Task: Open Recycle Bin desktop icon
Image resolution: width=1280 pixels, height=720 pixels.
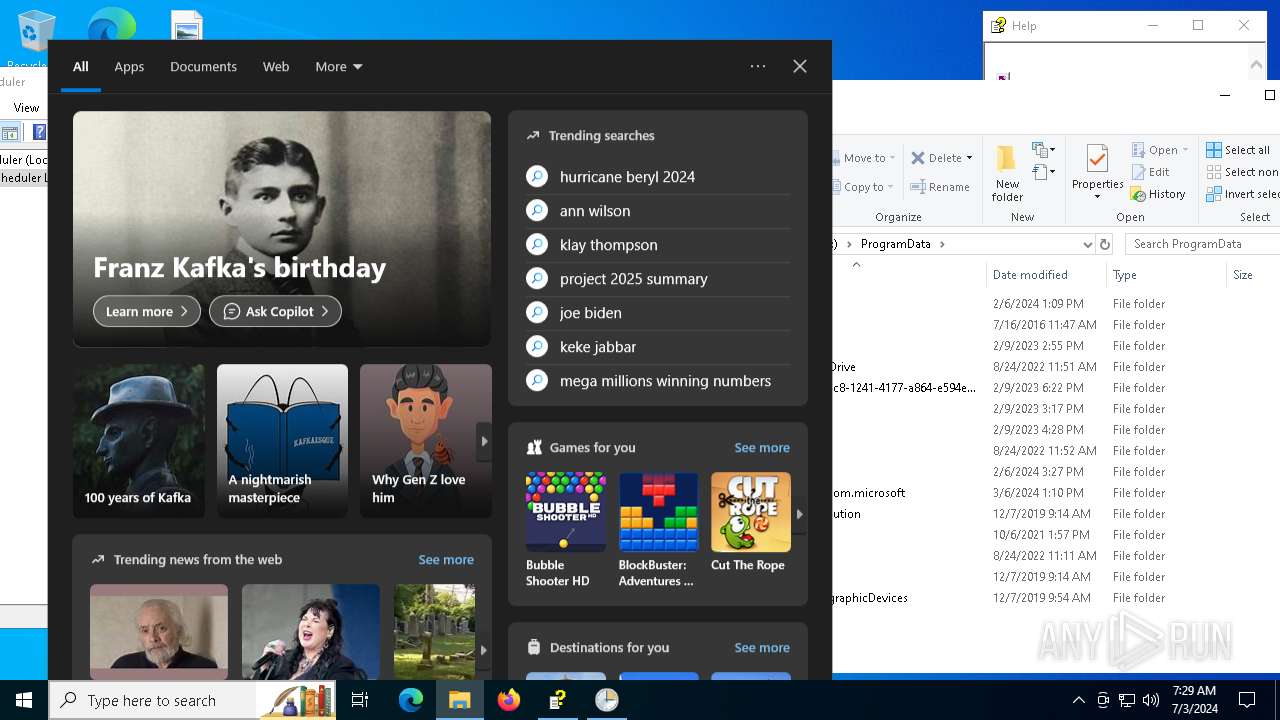Action: click(37, 38)
